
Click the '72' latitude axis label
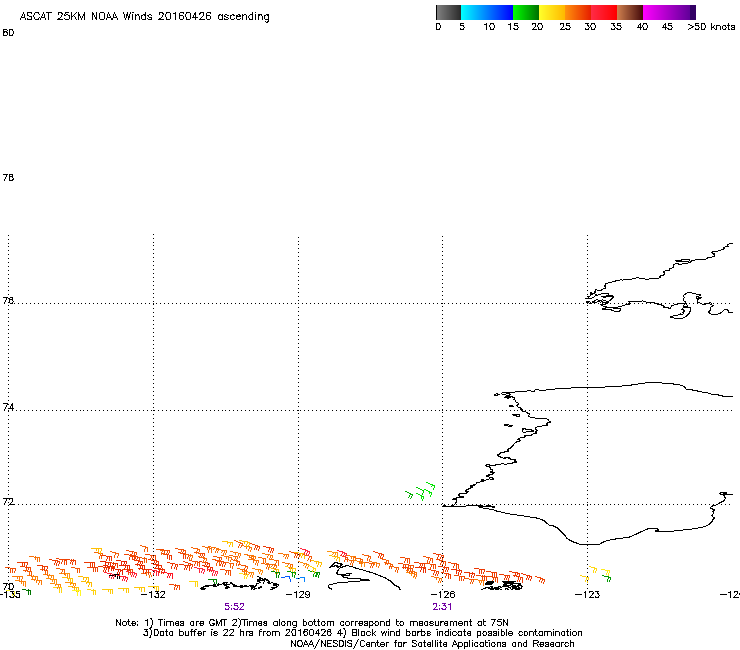(x=8, y=502)
